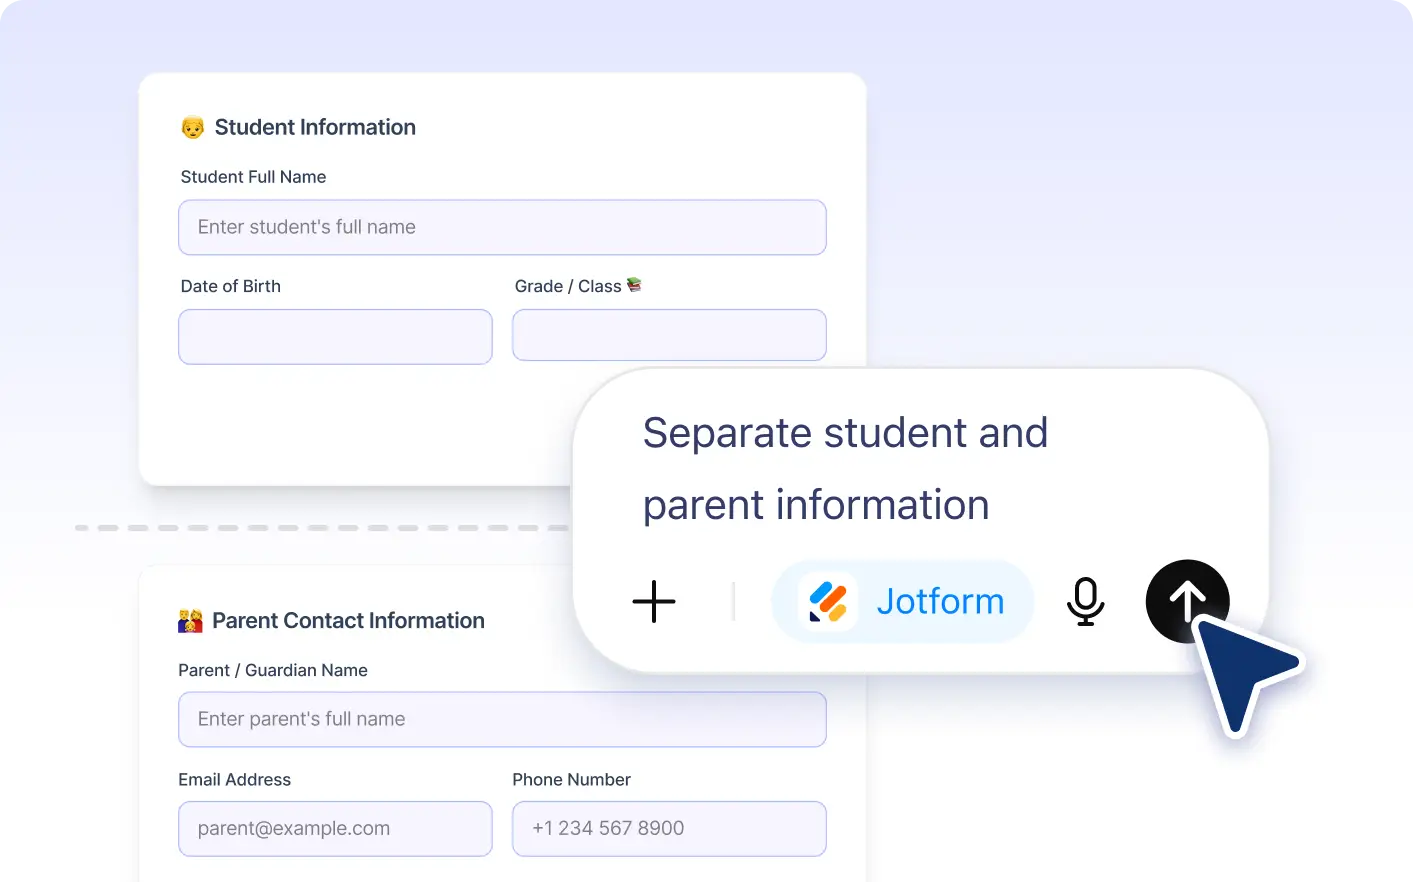The height and width of the screenshot is (882, 1413).
Task: Click the prompt text 'Separate student and parent information'
Action: (x=845, y=468)
